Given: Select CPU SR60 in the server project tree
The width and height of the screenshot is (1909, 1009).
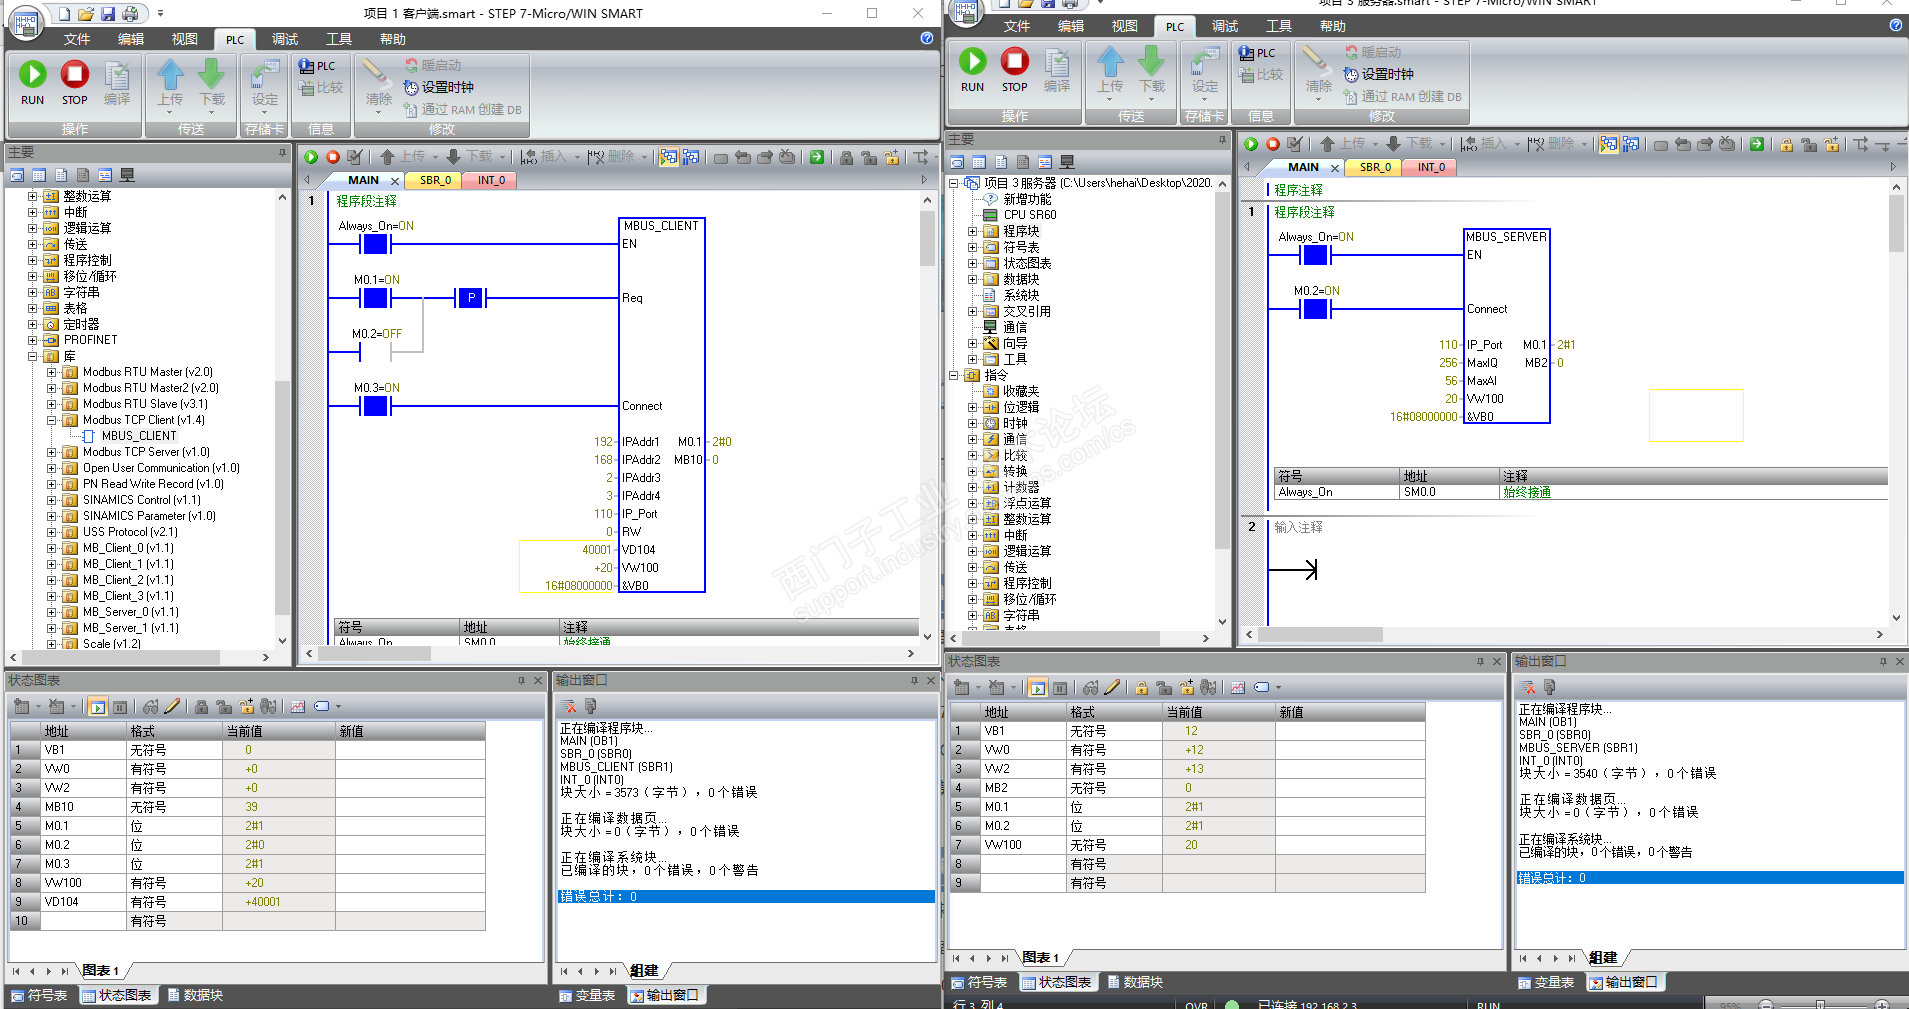Looking at the screenshot, I should click(1030, 215).
